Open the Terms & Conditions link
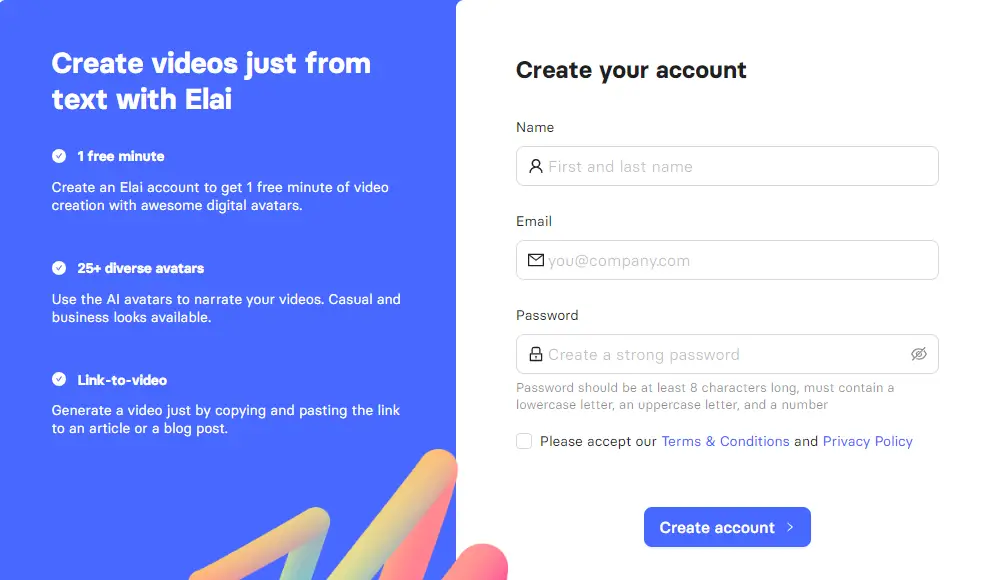 (725, 441)
